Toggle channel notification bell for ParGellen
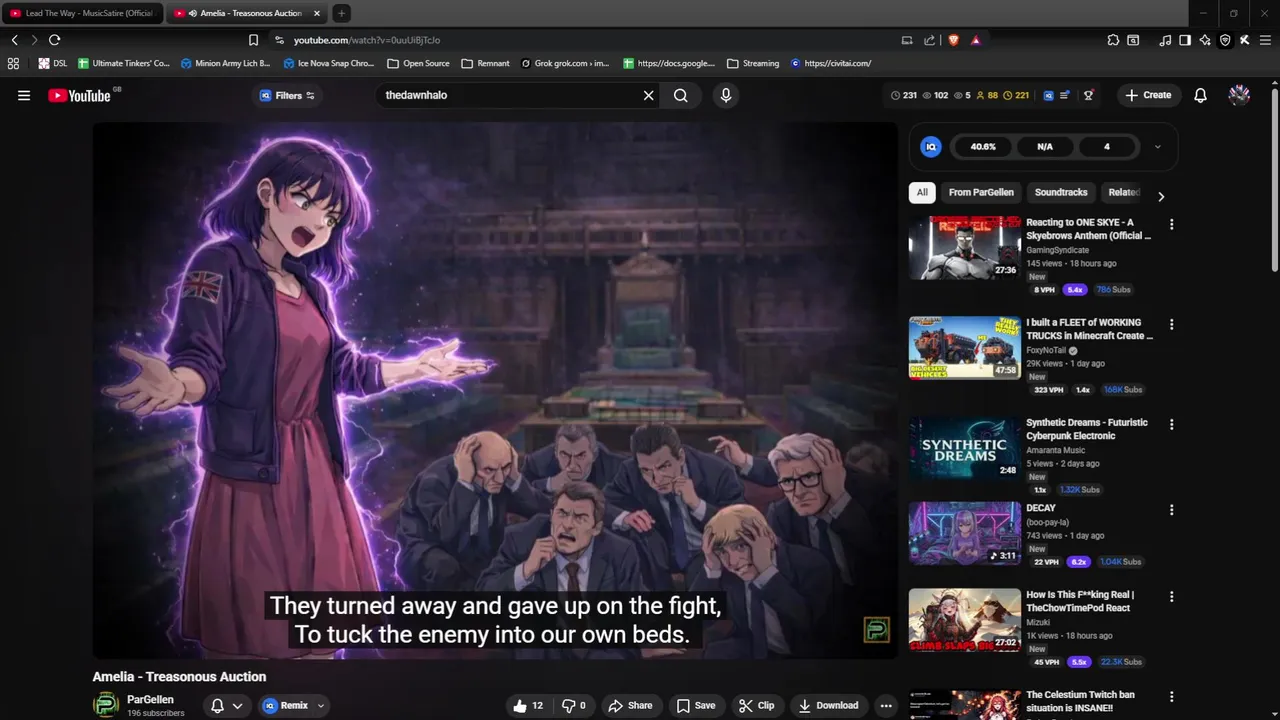This screenshot has height=720, width=1280. [217, 705]
